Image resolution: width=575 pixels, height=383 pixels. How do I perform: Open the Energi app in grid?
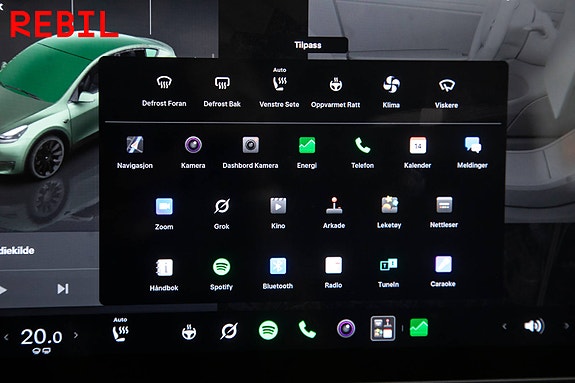coord(307,152)
